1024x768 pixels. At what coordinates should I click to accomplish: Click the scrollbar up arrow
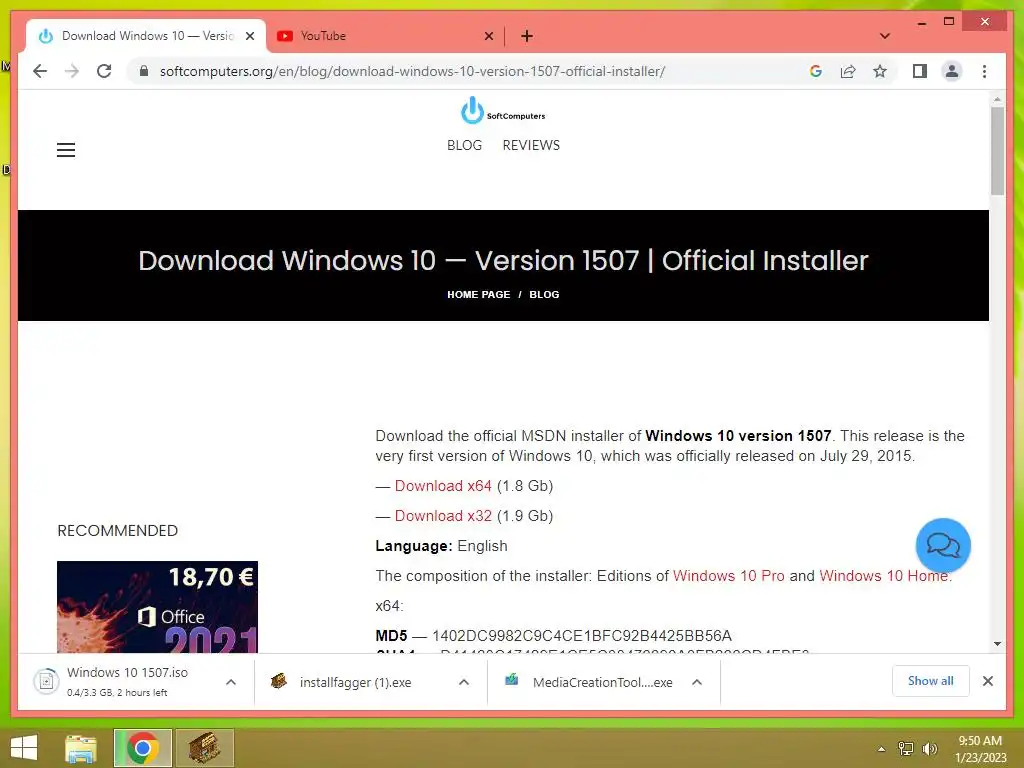click(997, 99)
